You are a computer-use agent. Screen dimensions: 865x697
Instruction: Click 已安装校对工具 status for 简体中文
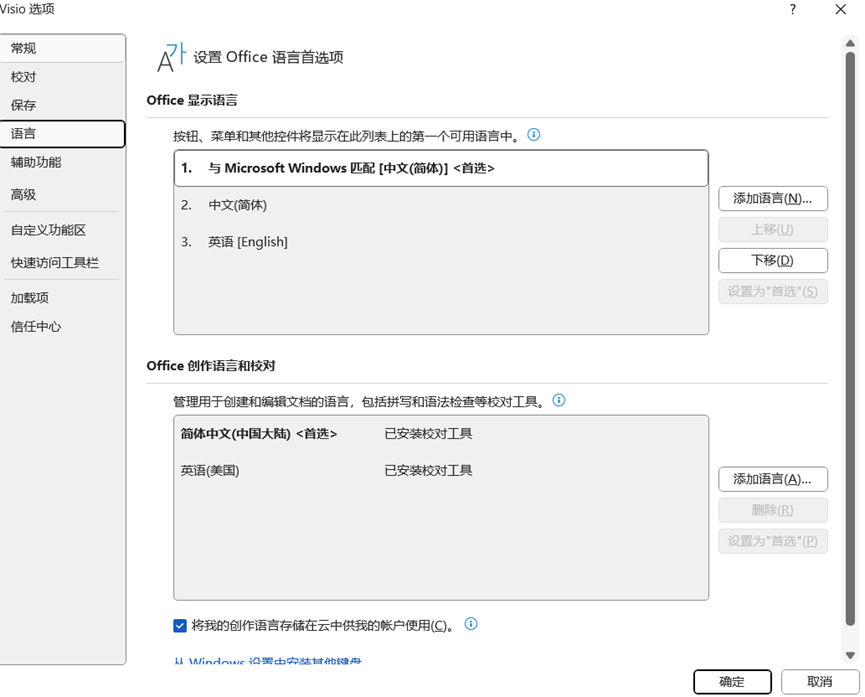pos(428,434)
